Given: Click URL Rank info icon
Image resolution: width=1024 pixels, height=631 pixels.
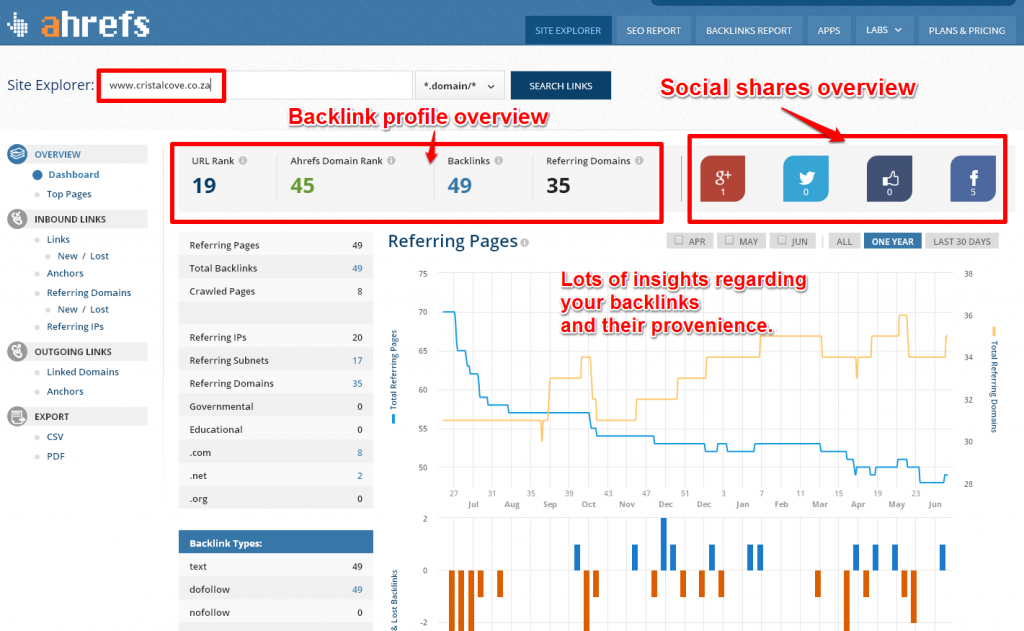Looking at the screenshot, I should [x=243, y=161].
